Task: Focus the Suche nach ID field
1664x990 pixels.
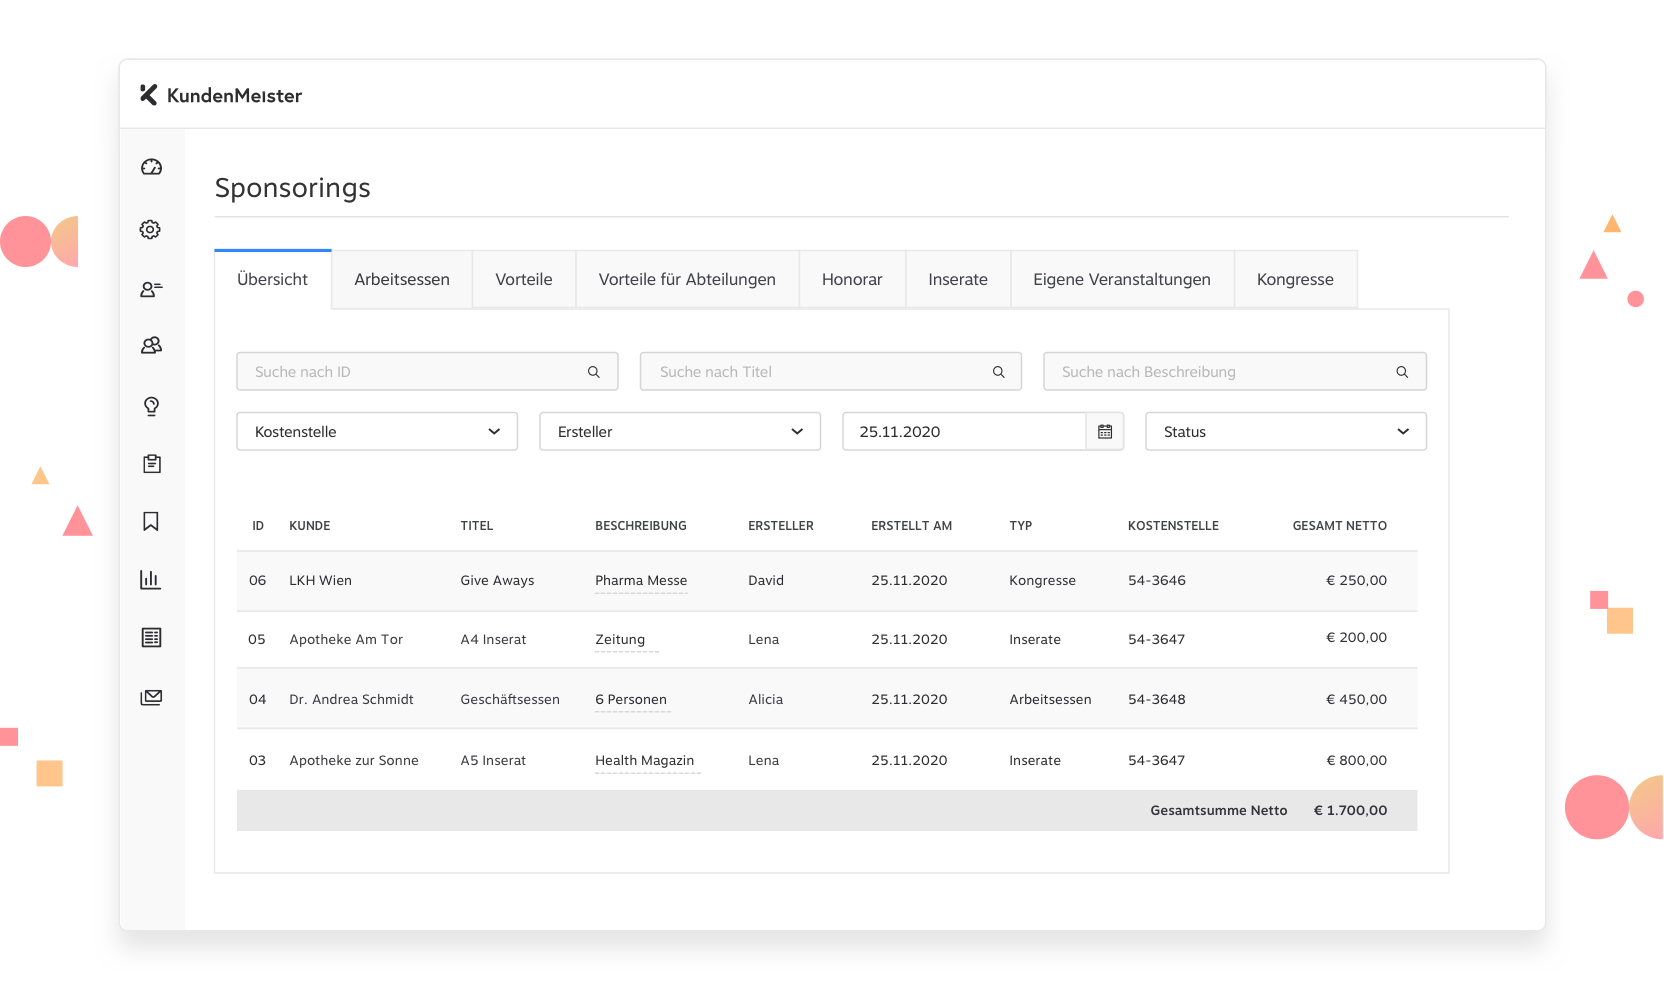Action: point(427,372)
